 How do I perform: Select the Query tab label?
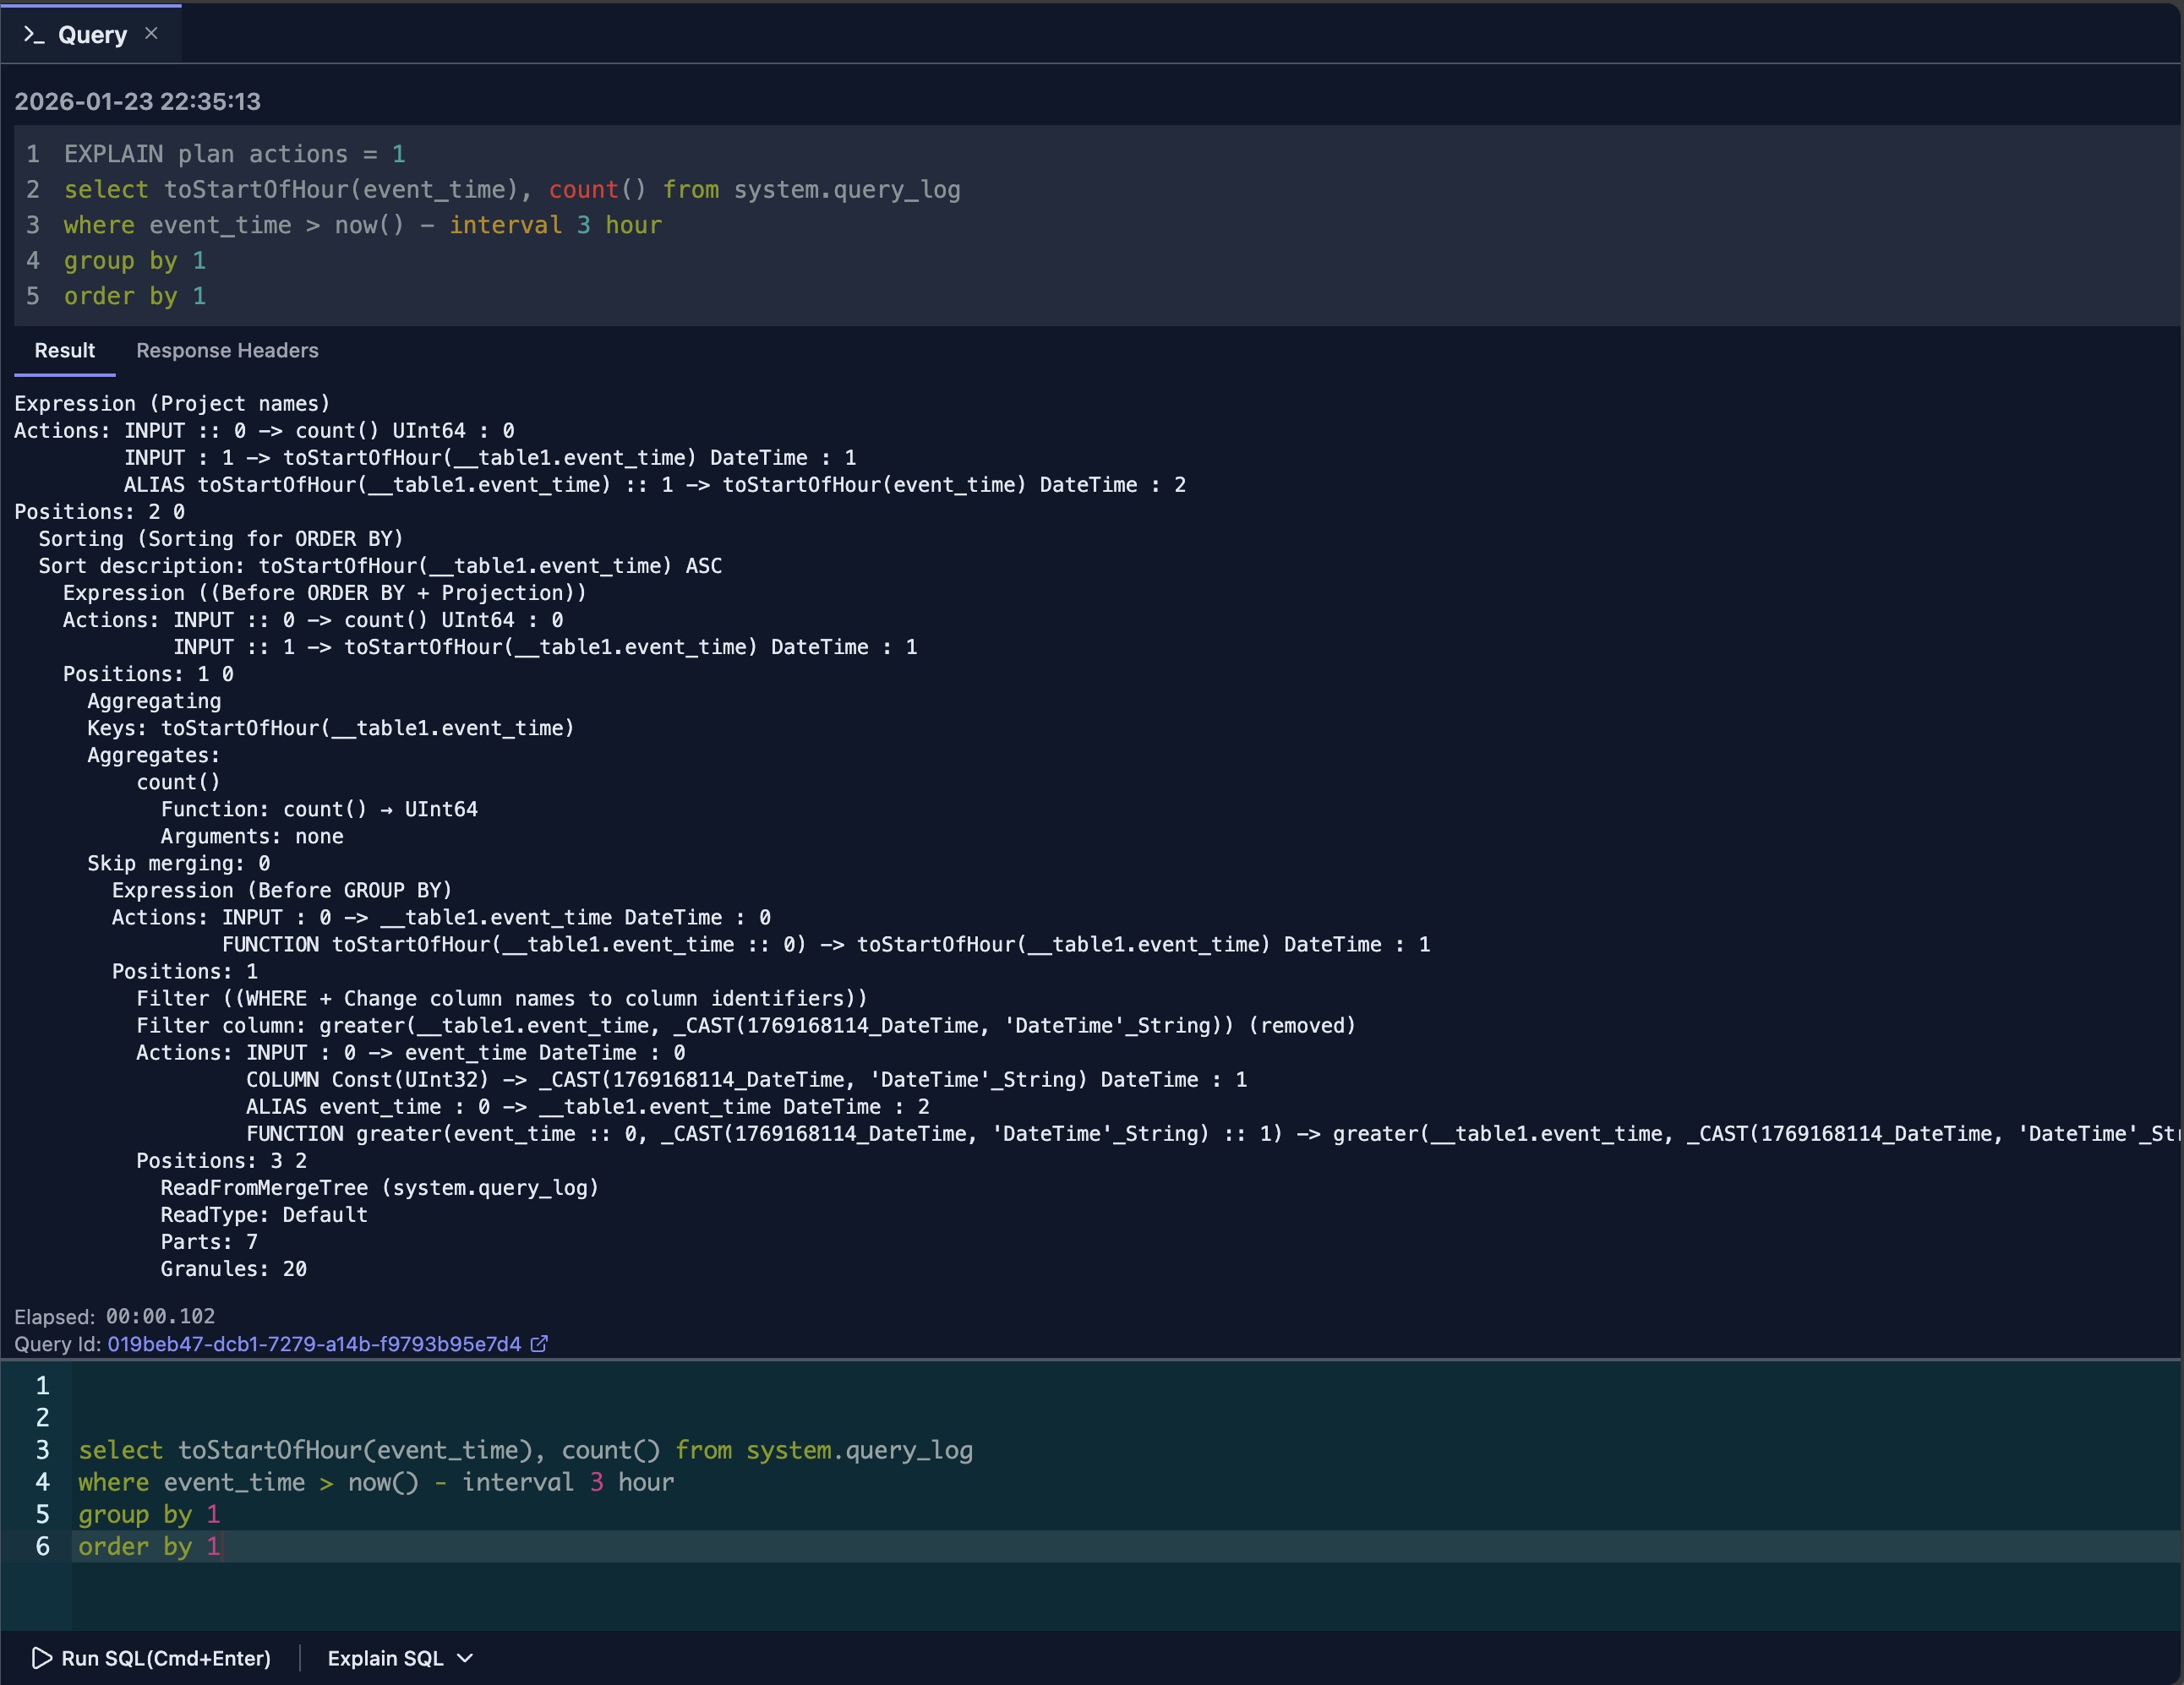tap(92, 35)
